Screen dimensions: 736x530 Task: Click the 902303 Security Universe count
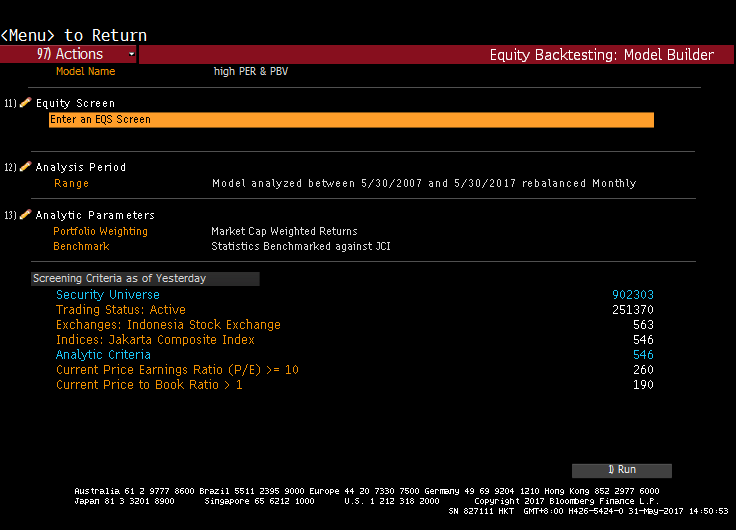coord(633,295)
